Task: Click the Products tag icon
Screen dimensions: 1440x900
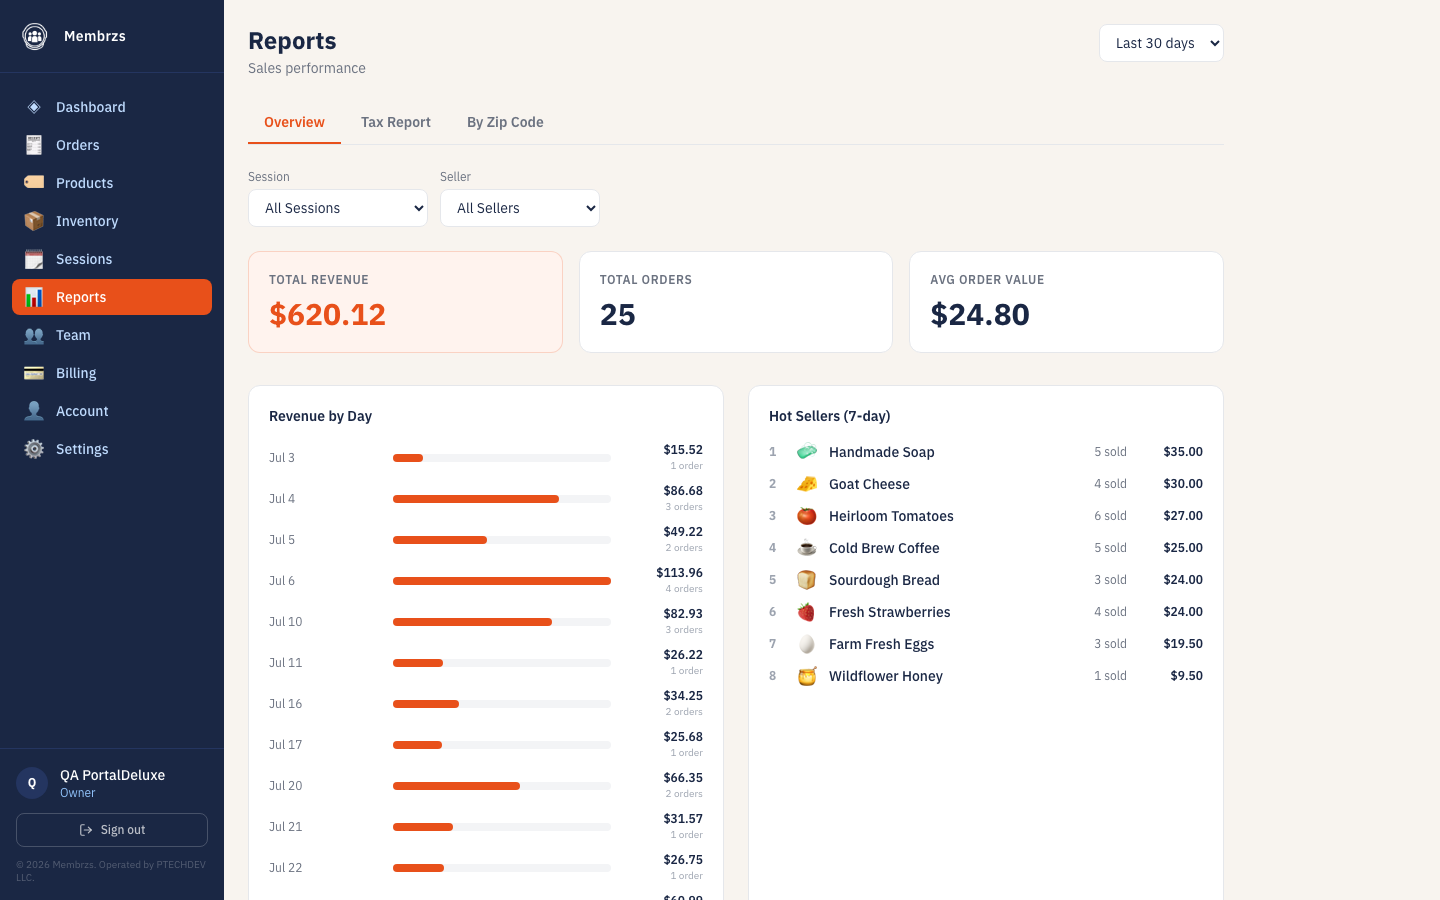Action: pyautogui.click(x=34, y=183)
